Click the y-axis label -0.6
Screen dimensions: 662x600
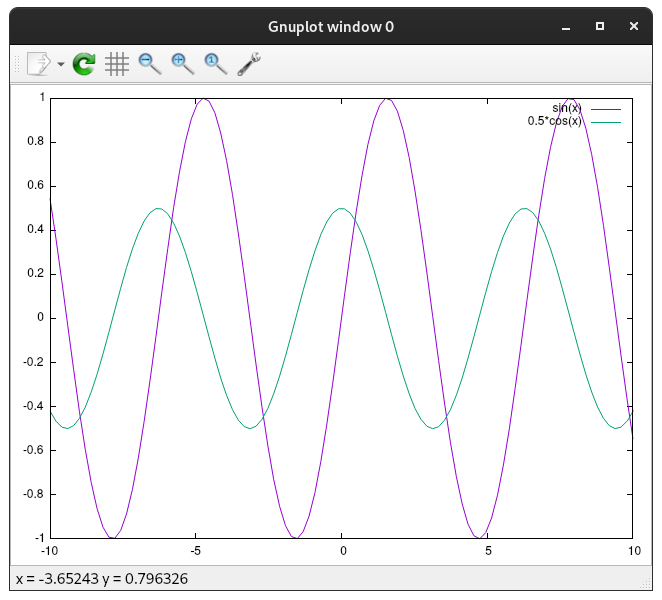pyautogui.click(x=33, y=450)
